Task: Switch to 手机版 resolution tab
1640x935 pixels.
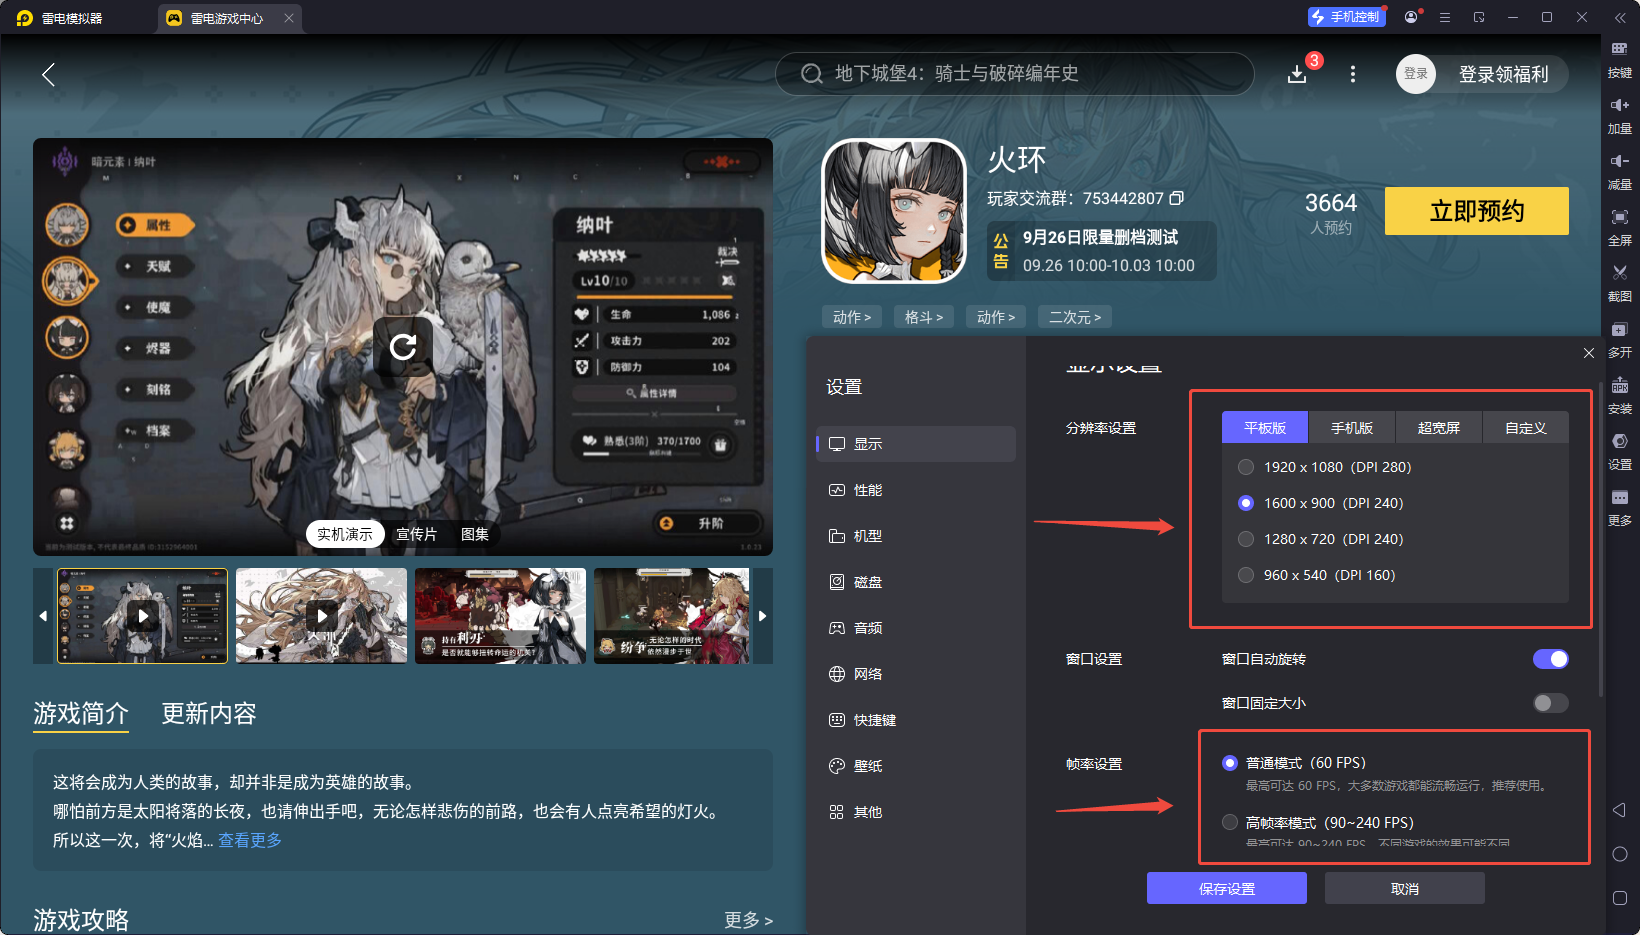Action: point(1352,428)
